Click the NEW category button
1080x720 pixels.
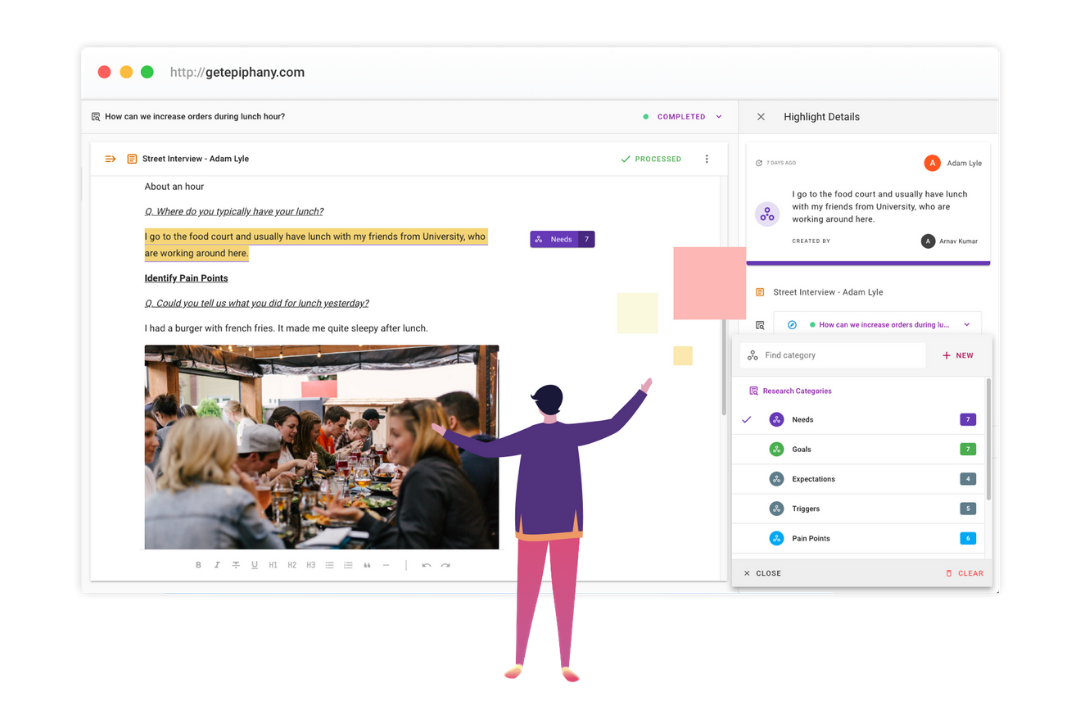pos(957,355)
